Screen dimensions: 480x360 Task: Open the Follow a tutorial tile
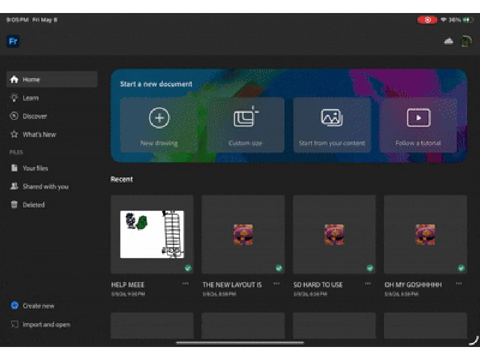pyautogui.click(x=418, y=125)
